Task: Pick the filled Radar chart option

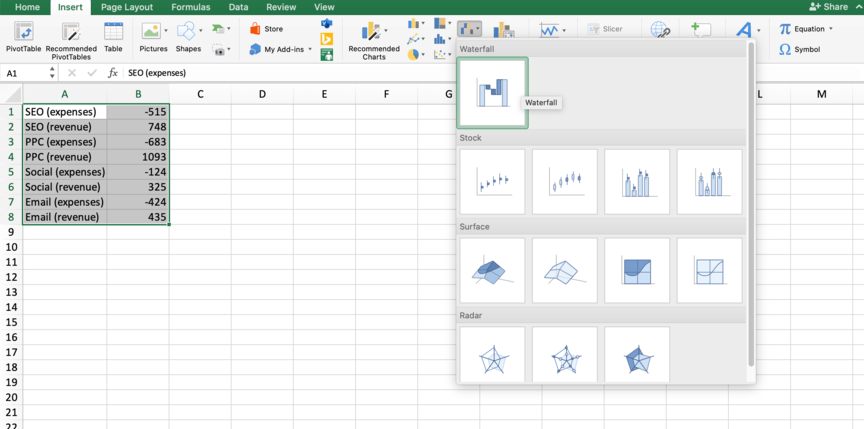Action: (636, 357)
